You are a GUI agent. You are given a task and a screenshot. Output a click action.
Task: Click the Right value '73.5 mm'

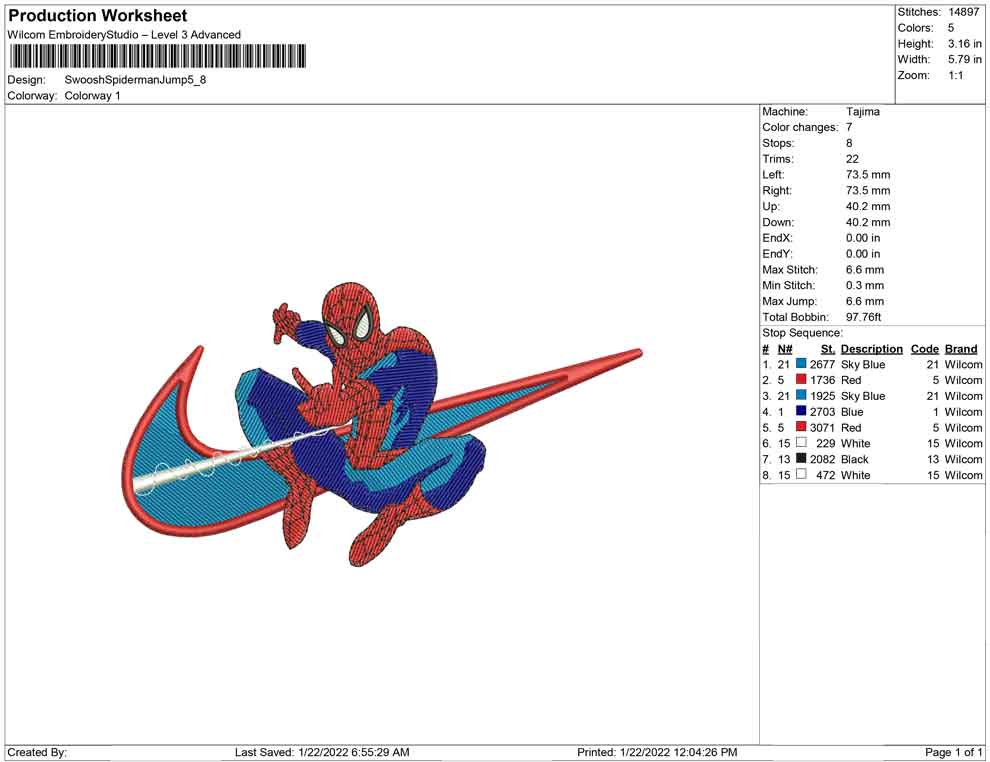868,191
